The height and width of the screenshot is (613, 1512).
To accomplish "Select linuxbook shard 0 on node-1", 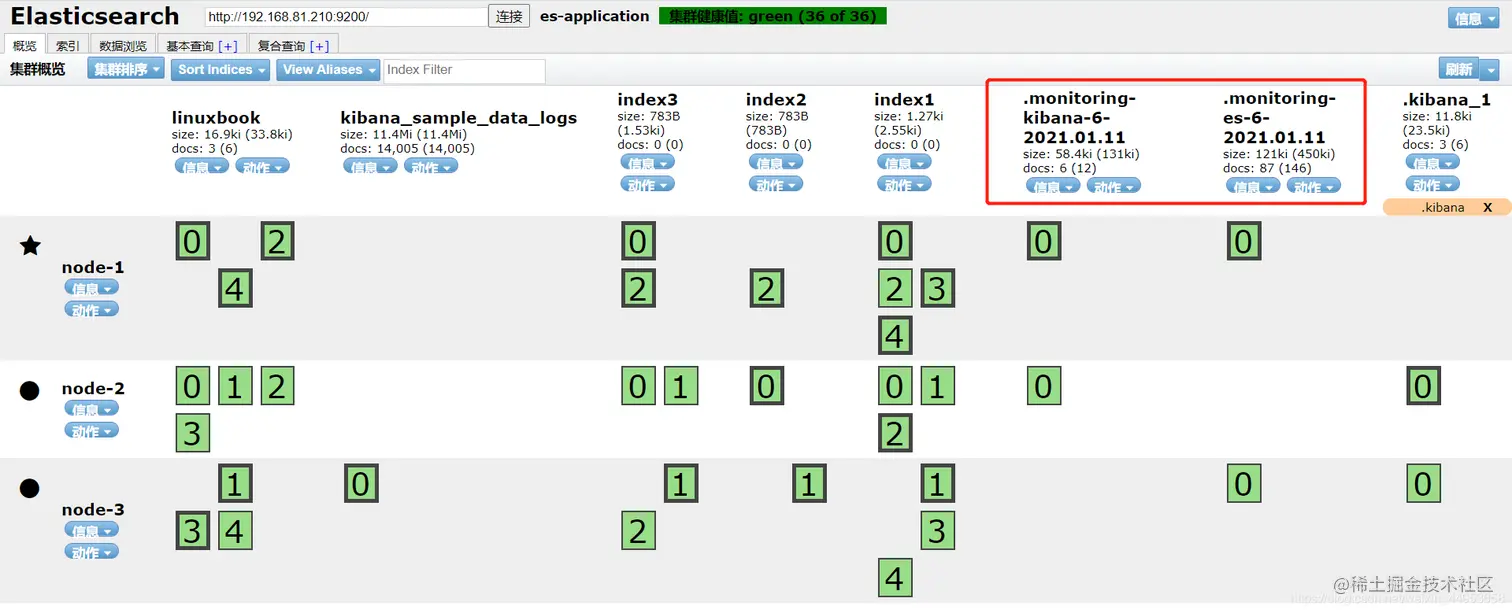I will click(193, 242).
